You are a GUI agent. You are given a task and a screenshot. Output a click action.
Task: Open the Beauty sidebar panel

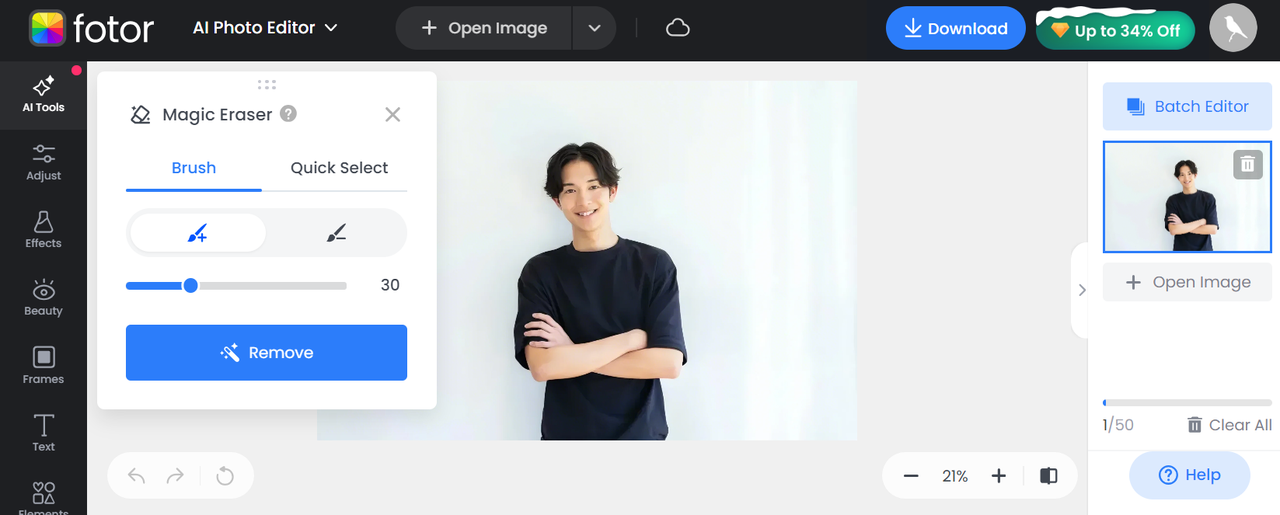[x=43, y=298]
